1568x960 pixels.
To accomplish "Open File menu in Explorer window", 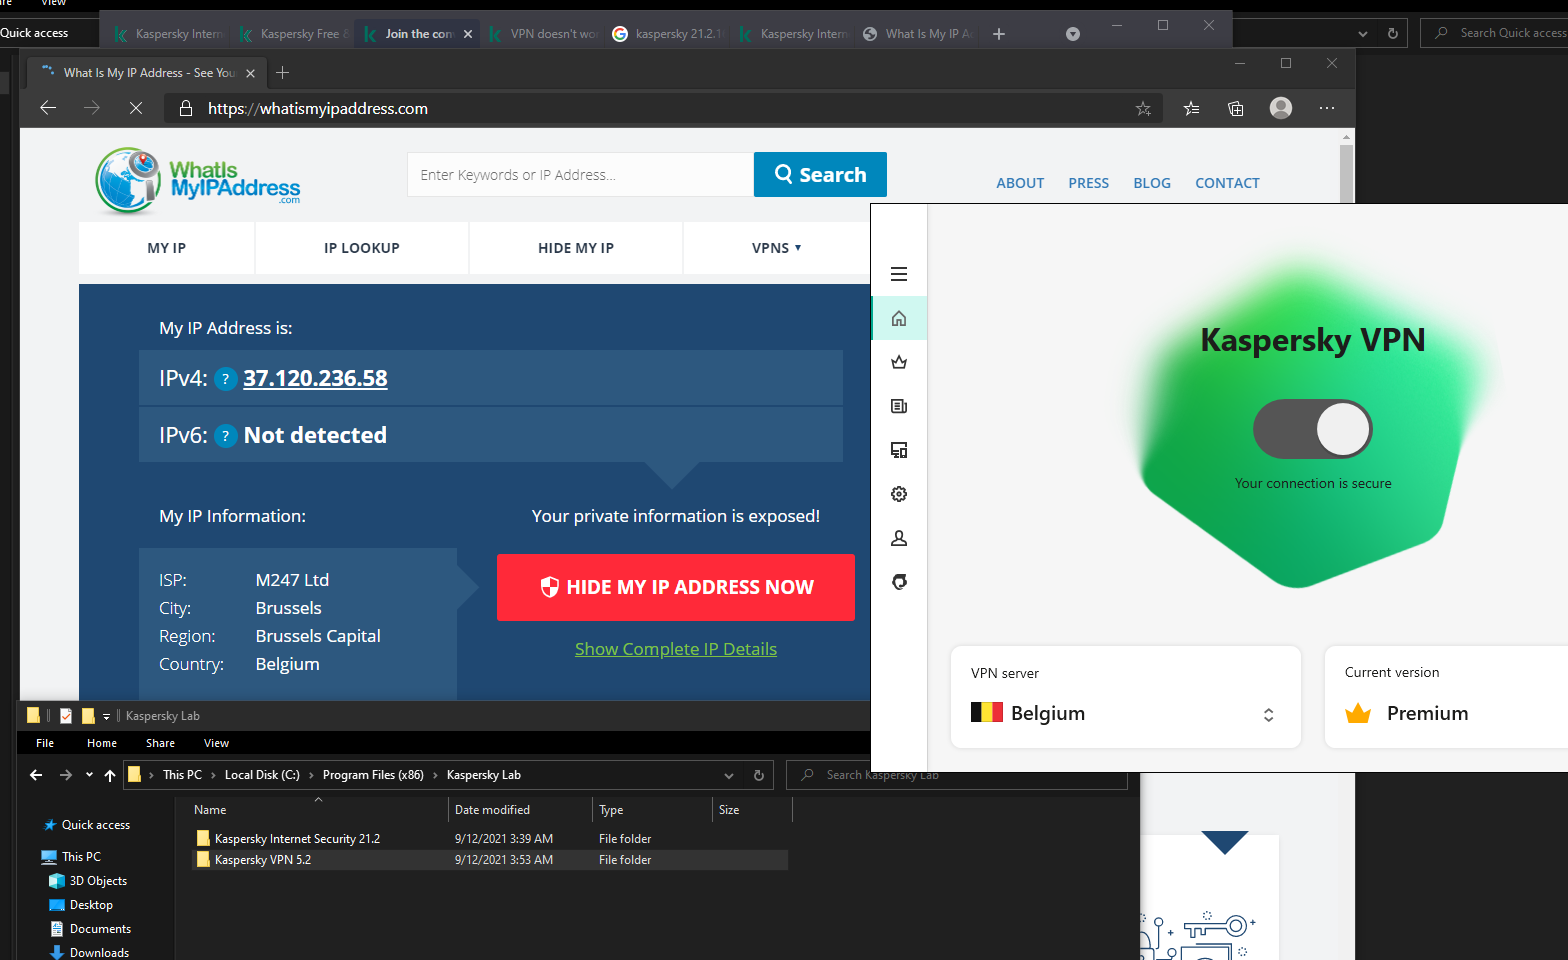I will (45, 743).
